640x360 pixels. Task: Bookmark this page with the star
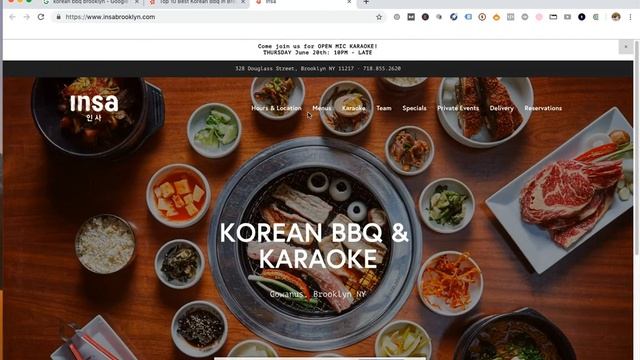click(x=379, y=17)
